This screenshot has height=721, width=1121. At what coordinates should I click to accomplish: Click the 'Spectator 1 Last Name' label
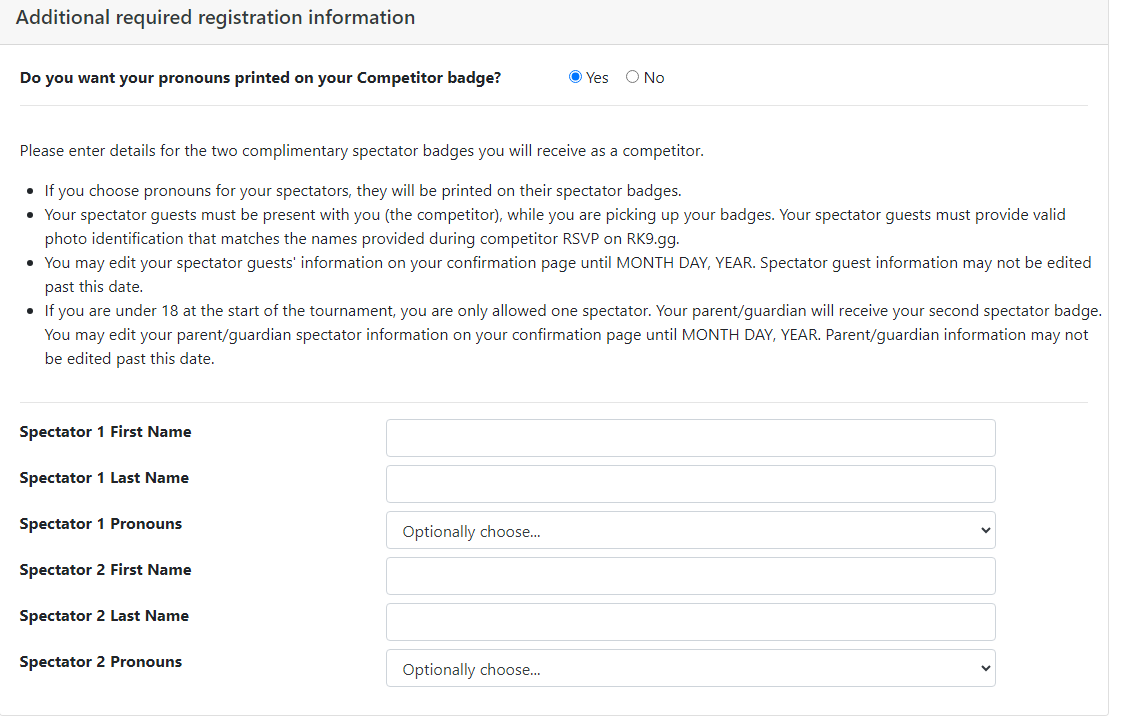pos(104,478)
